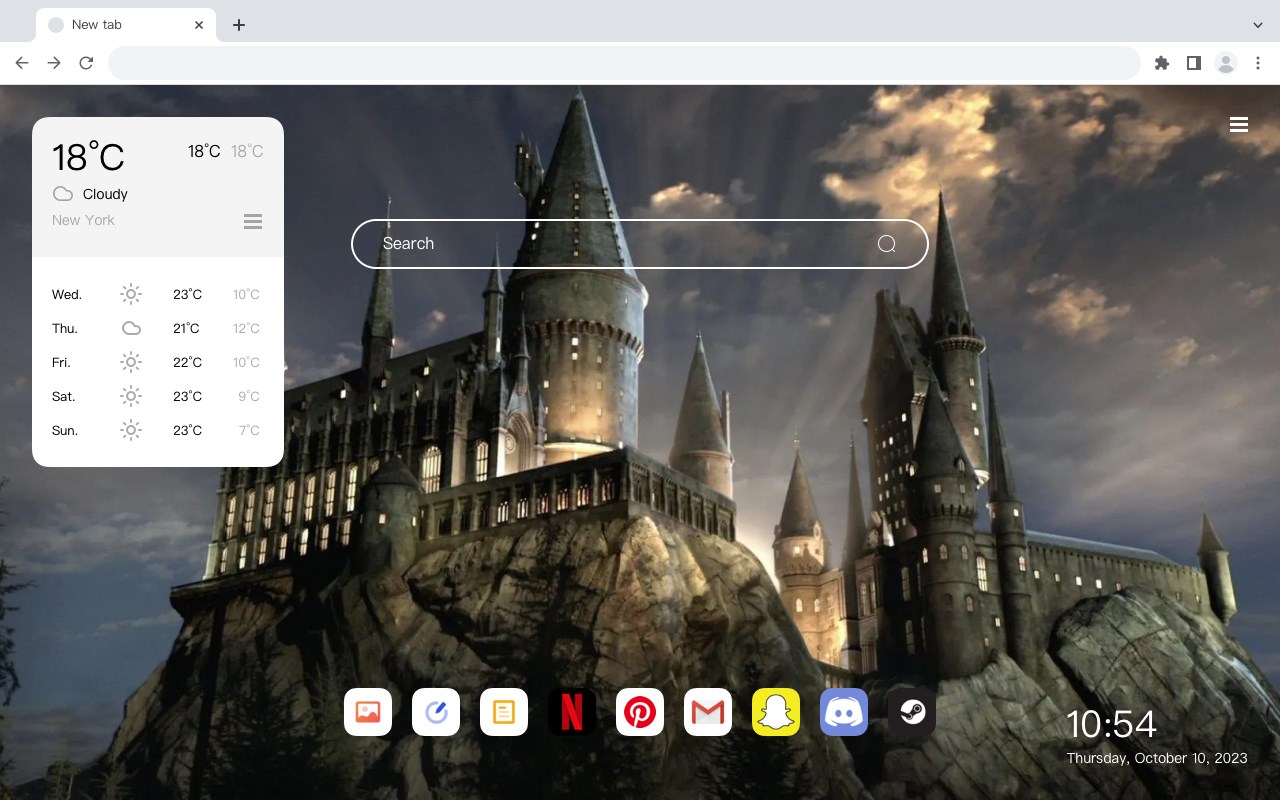Click the sunny icon for Sun.

coord(131,430)
